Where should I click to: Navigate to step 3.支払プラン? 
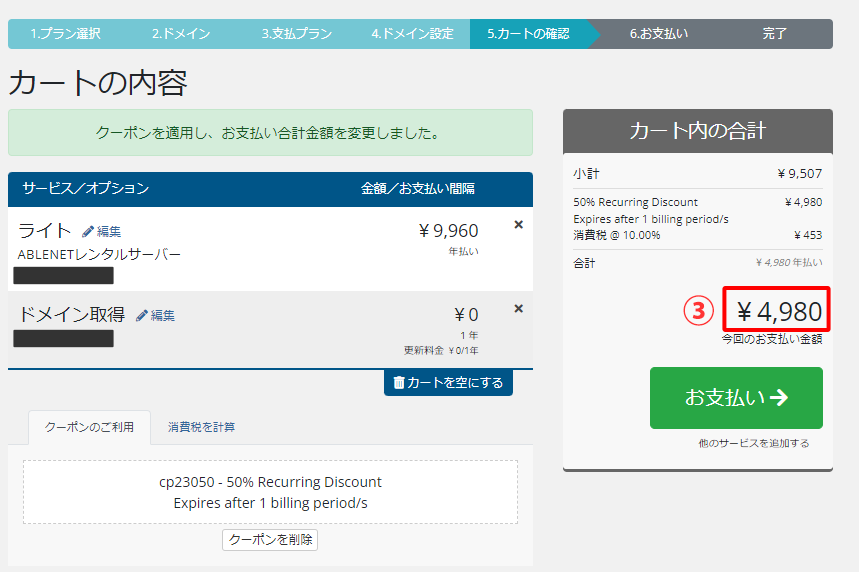point(297,34)
